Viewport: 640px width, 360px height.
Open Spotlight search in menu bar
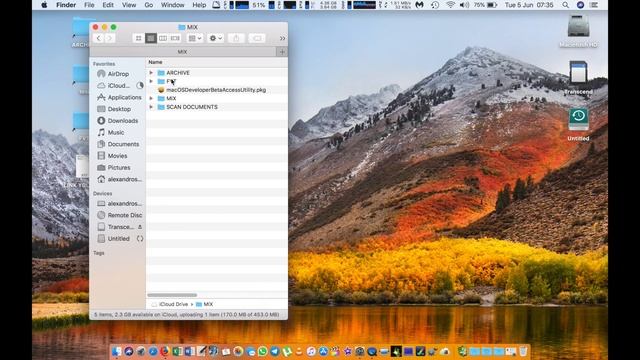click(x=565, y=5)
